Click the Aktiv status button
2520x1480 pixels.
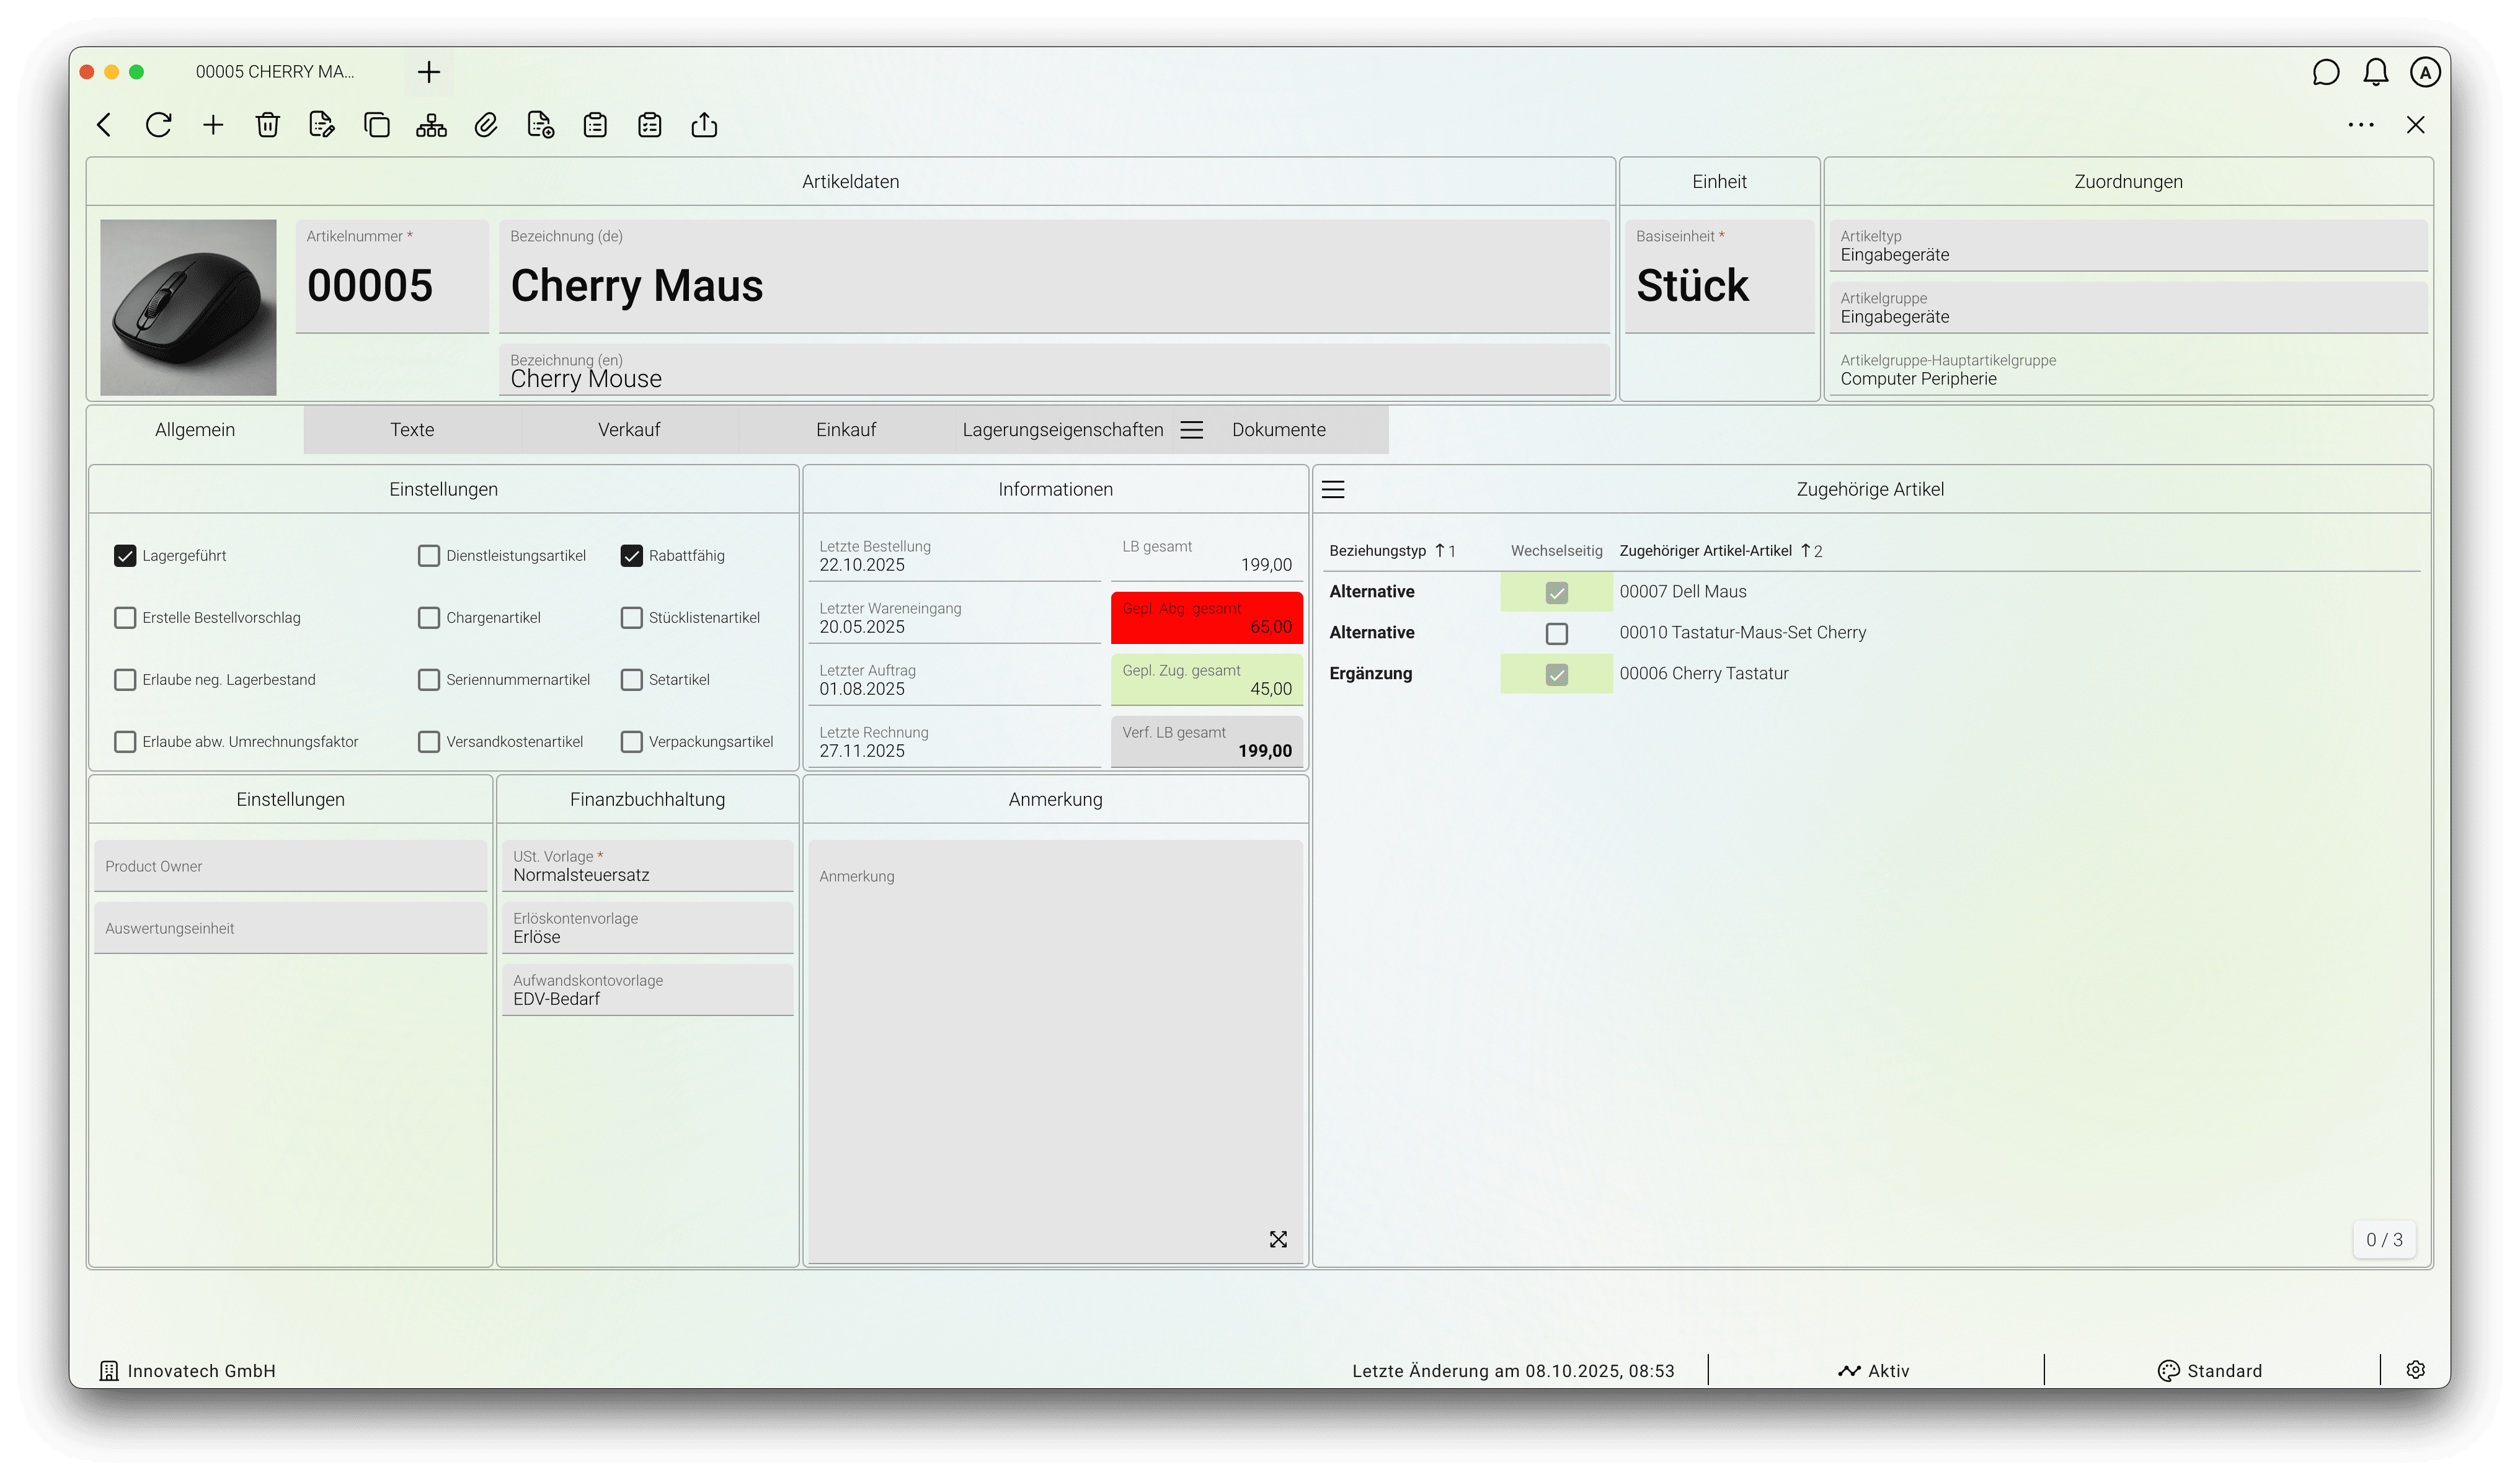click(x=1874, y=1370)
